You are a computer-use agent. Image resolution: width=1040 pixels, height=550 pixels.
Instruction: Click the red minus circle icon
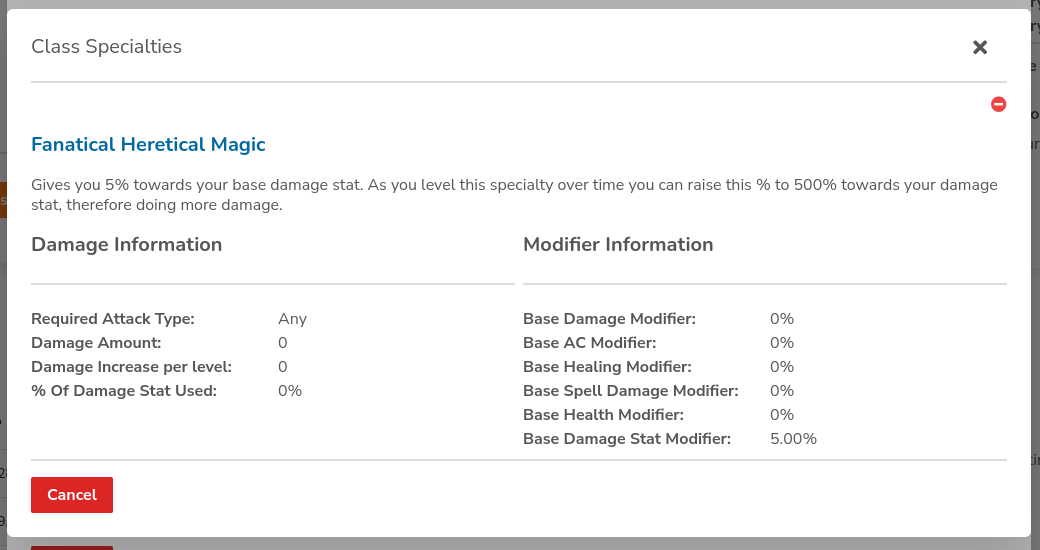click(x=998, y=104)
